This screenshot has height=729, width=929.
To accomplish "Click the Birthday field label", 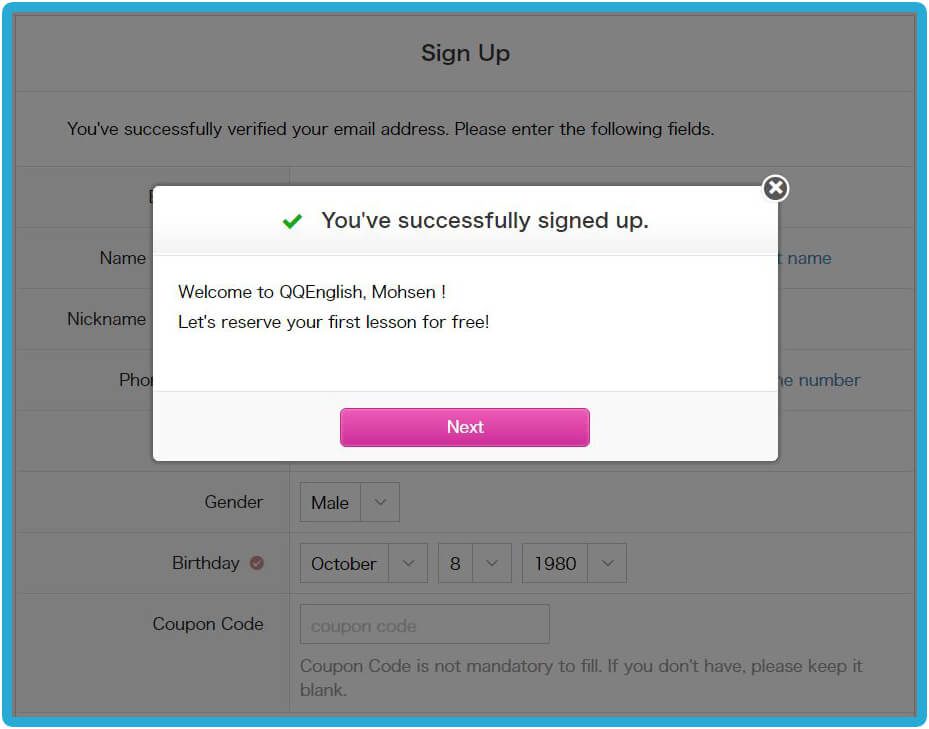I will pyautogui.click(x=205, y=563).
